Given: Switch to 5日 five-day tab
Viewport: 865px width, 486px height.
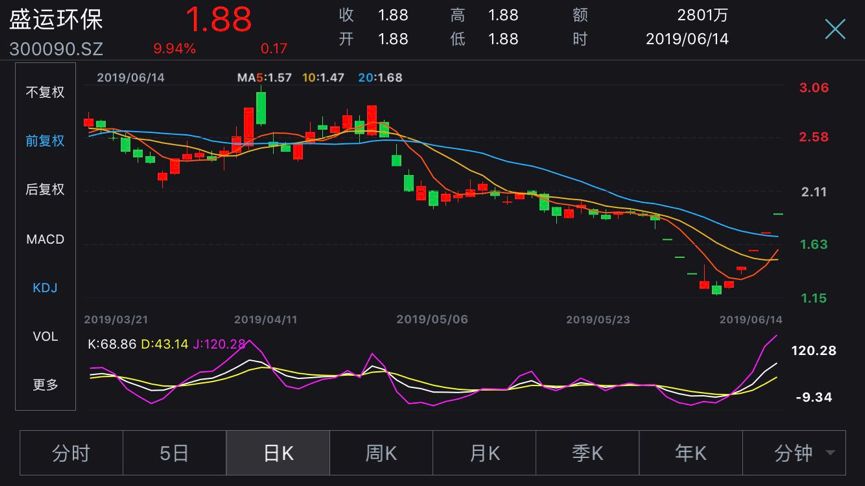Looking at the screenshot, I should pos(174,453).
